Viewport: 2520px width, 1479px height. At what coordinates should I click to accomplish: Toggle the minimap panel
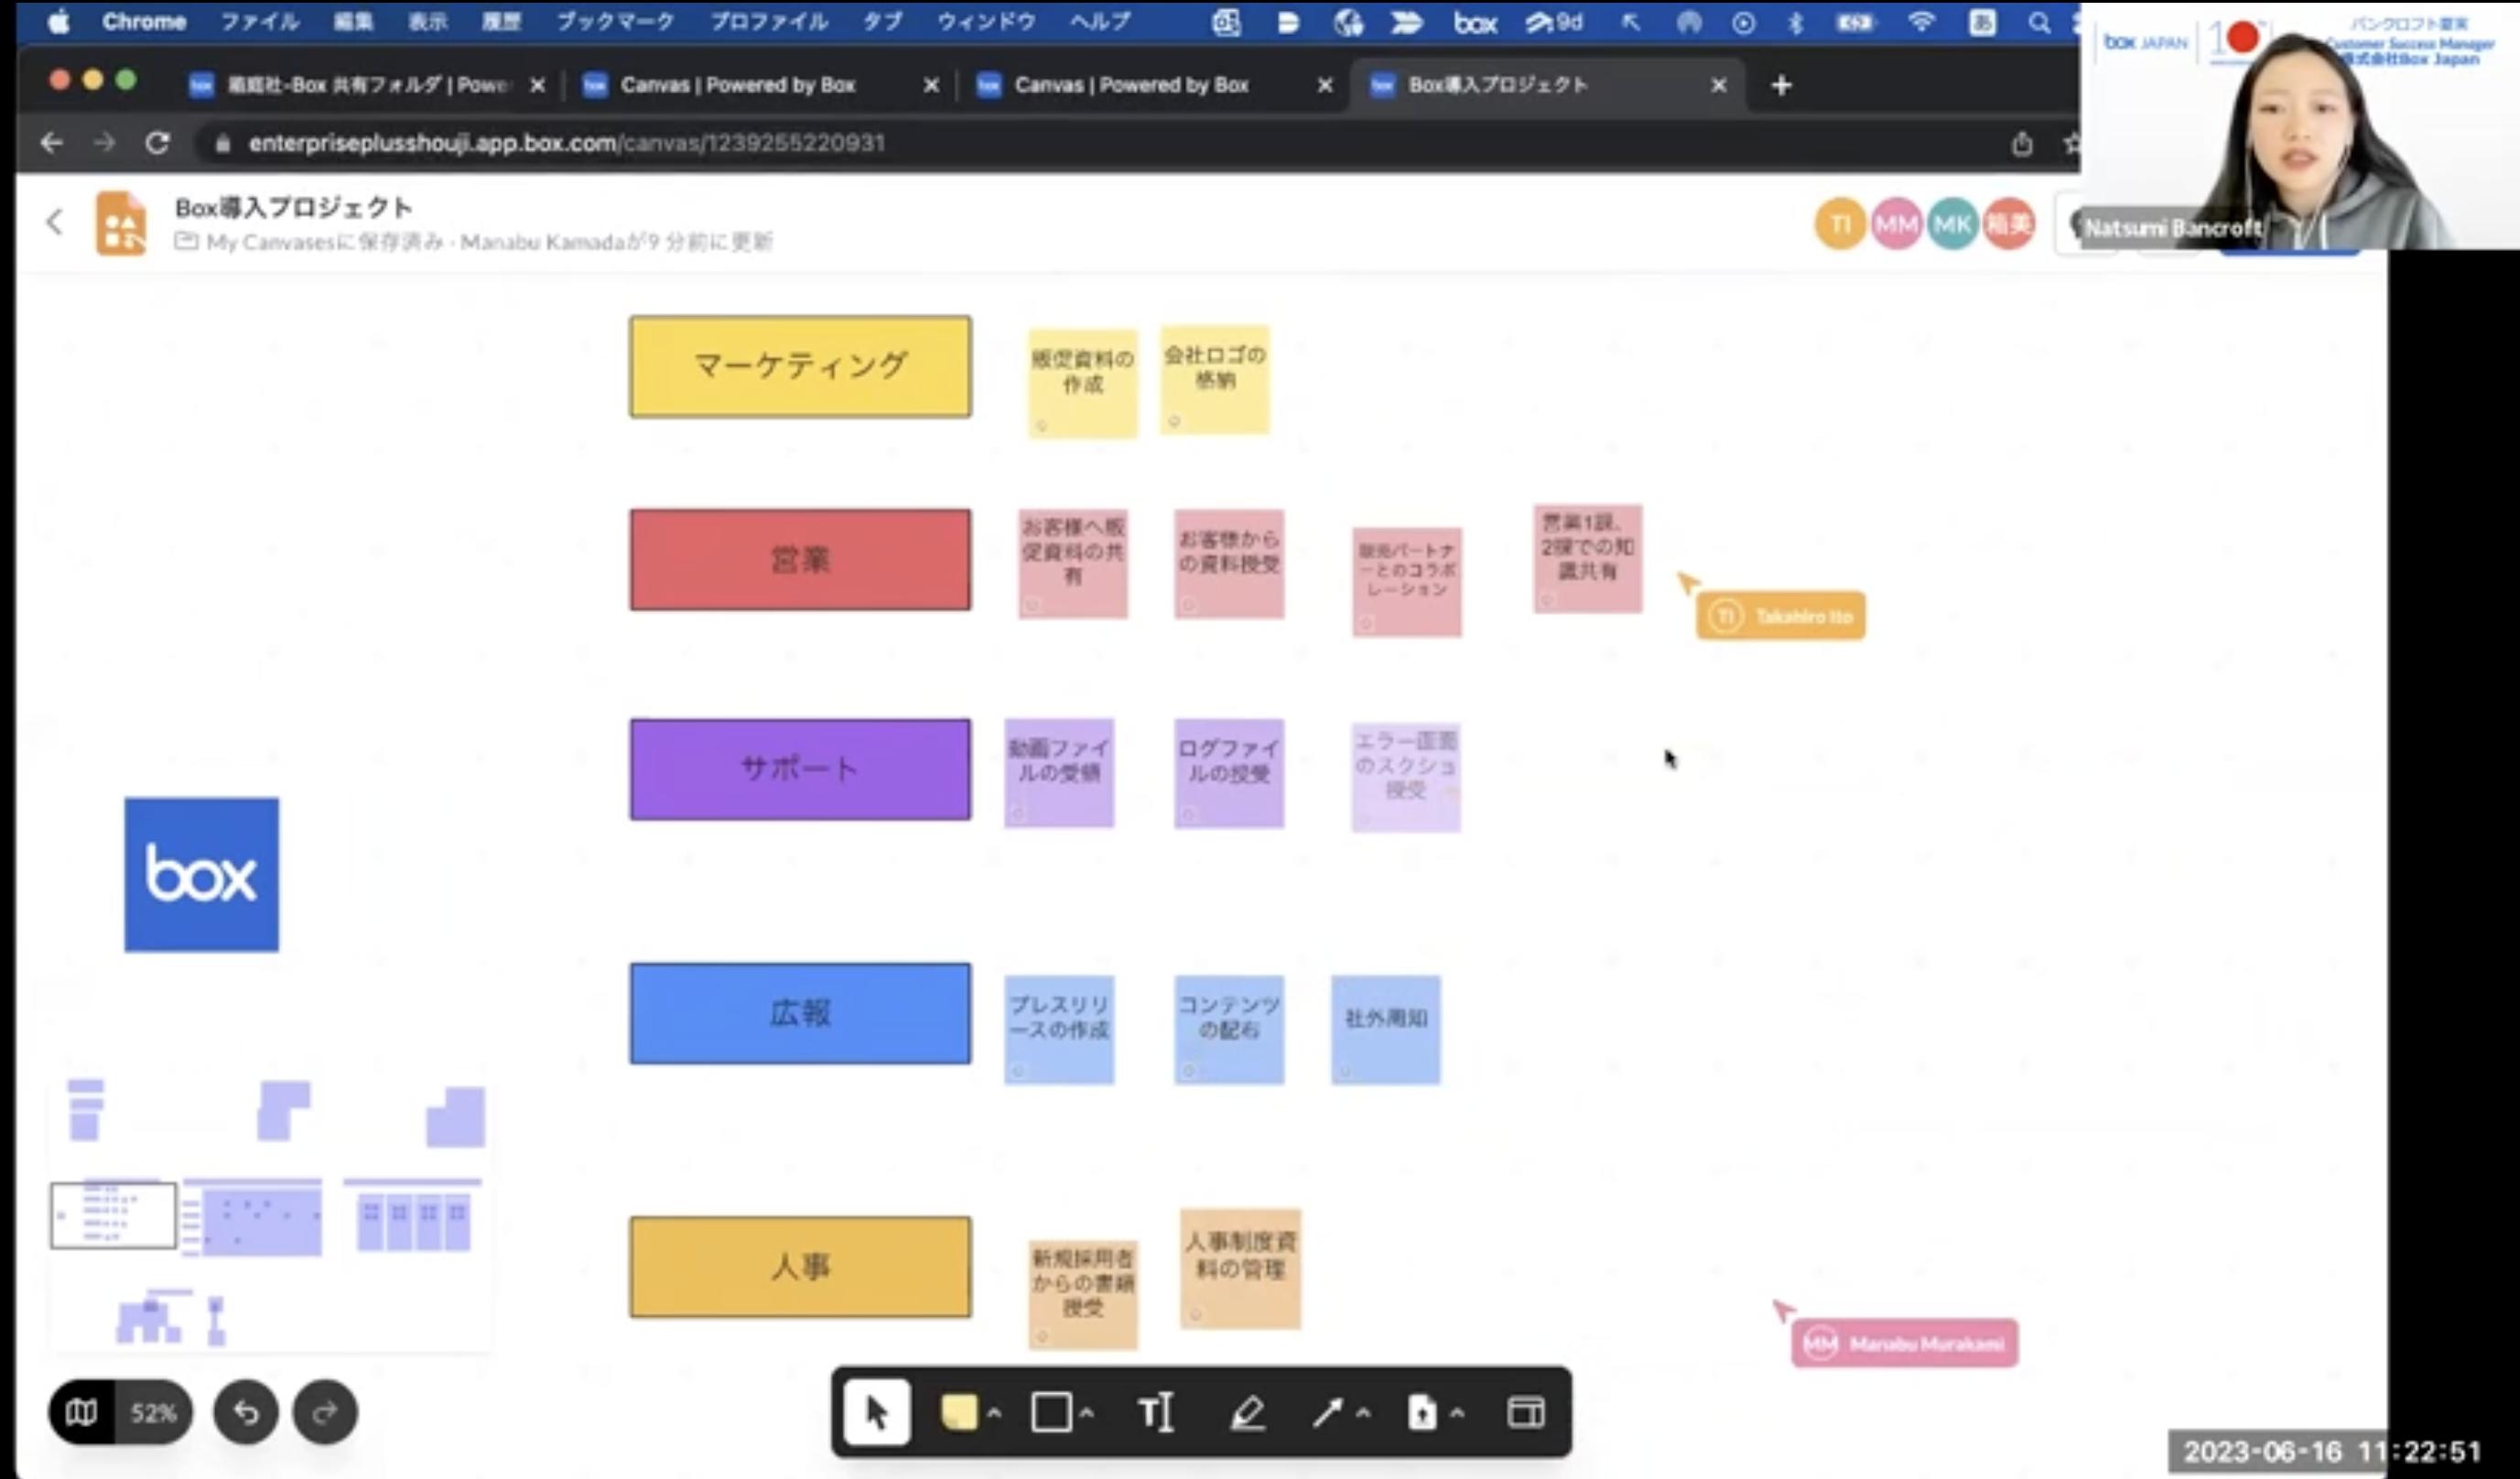coord(82,1412)
